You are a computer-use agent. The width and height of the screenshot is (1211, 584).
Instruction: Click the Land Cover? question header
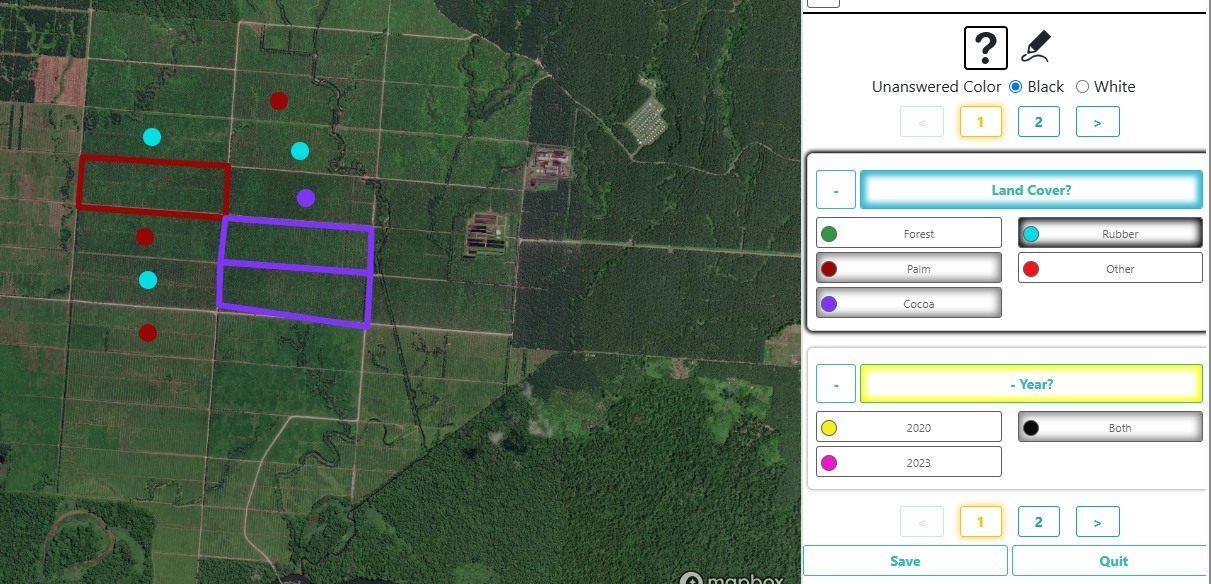coord(1031,190)
